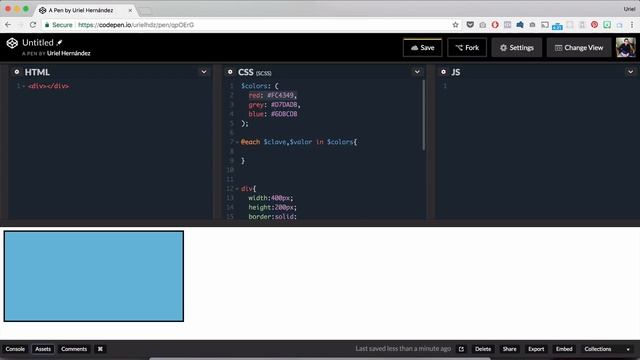This screenshot has height=360, width=640.
Task: Click the Cast extension icon
Action: 545,25
